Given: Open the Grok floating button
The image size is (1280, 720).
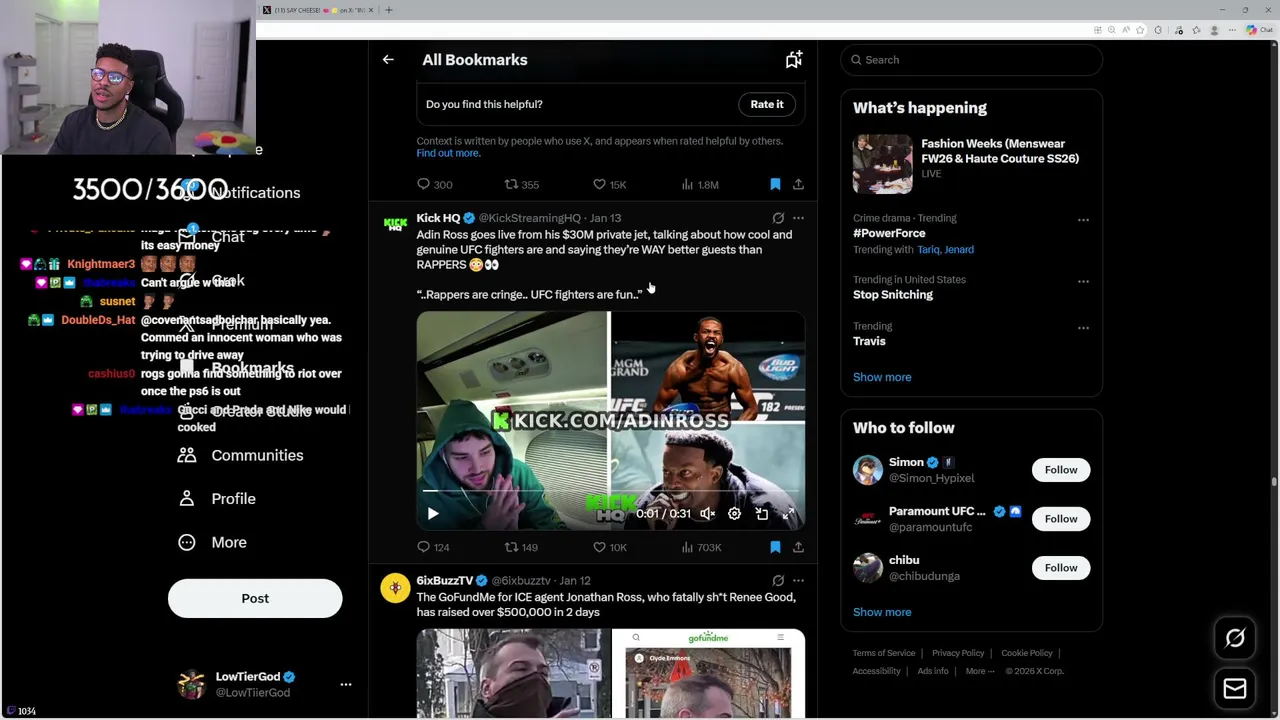Looking at the screenshot, I should (1235, 638).
